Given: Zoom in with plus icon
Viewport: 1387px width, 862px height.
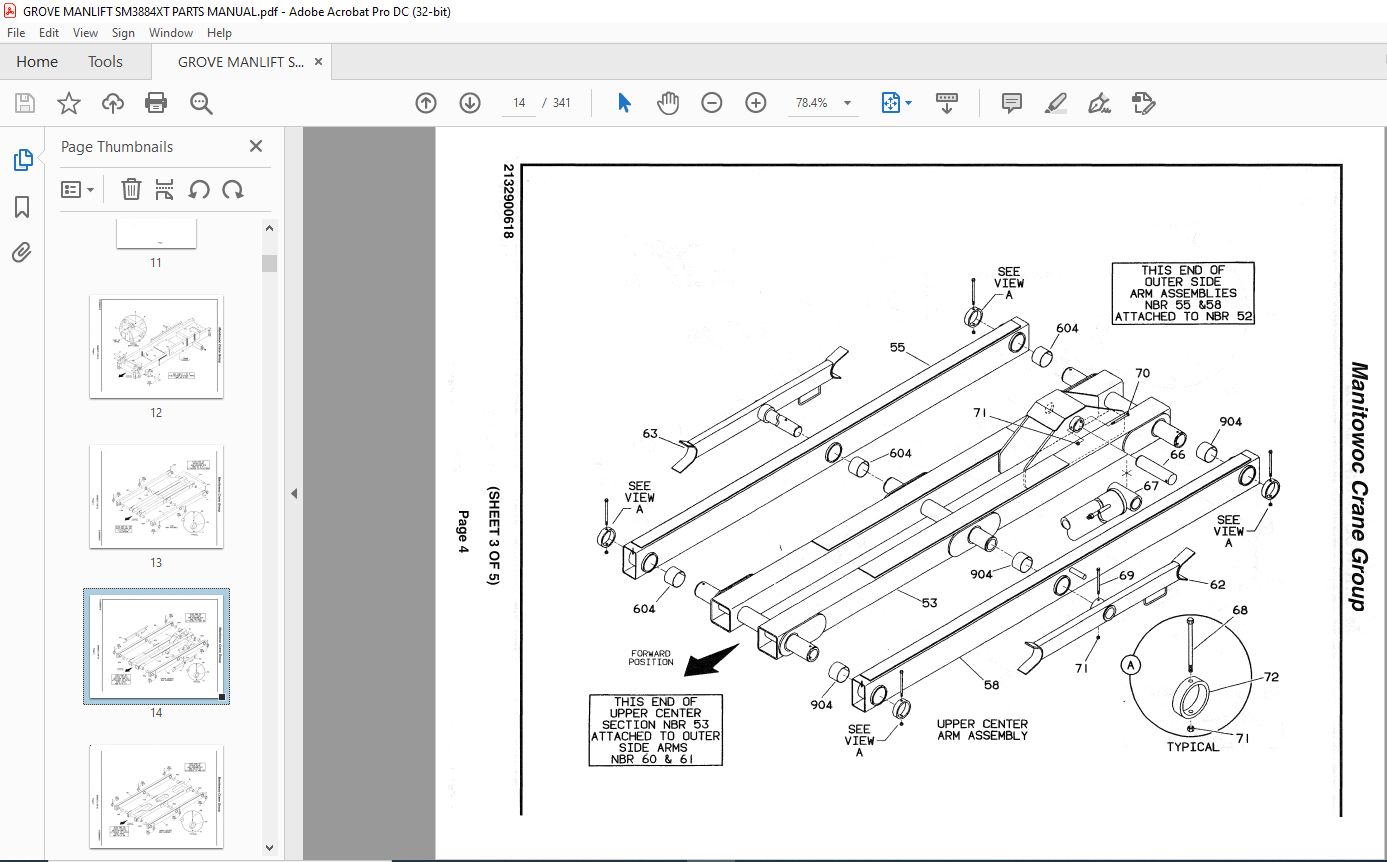Looking at the screenshot, I should pyautogui.click(x=756, y=103).
